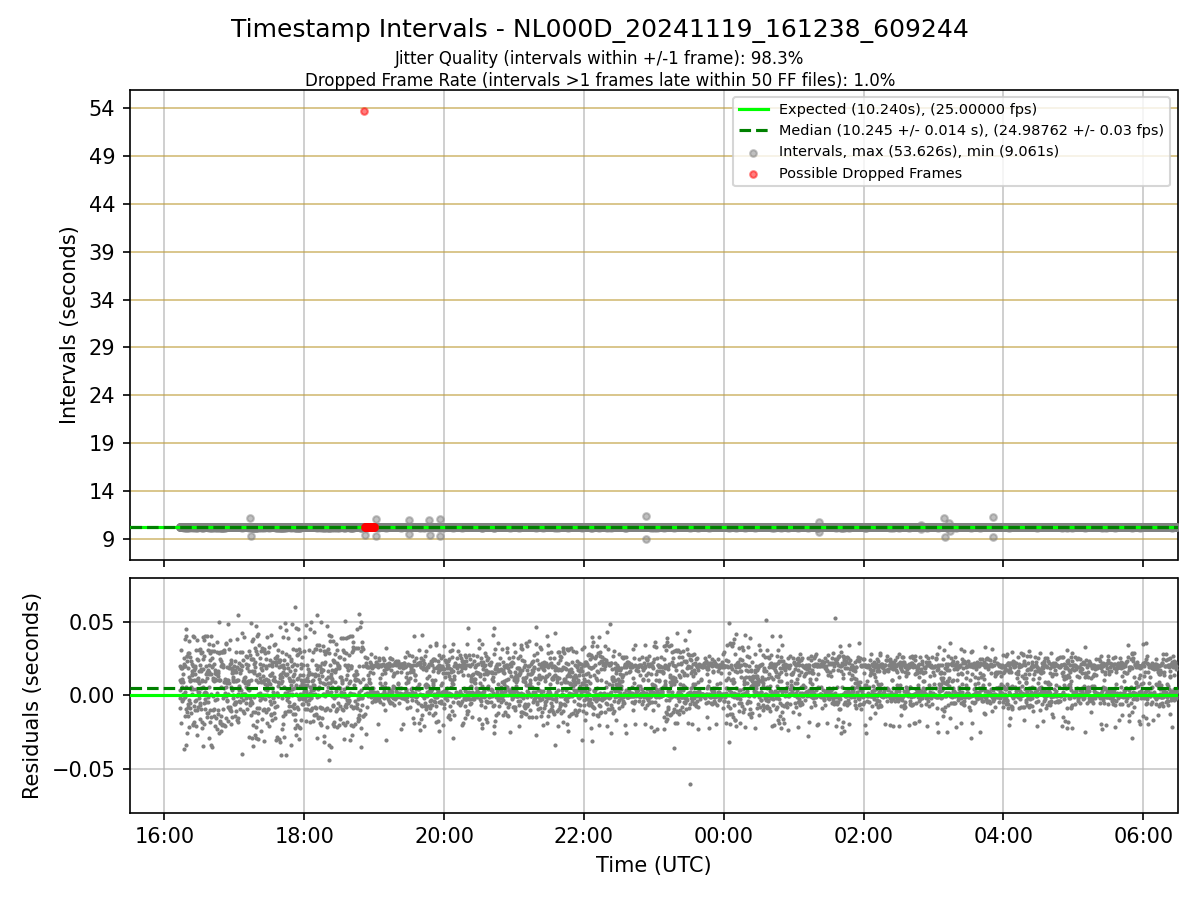
Task: Click the '22:00' x-axis tick label
Action: coord(584,834)
